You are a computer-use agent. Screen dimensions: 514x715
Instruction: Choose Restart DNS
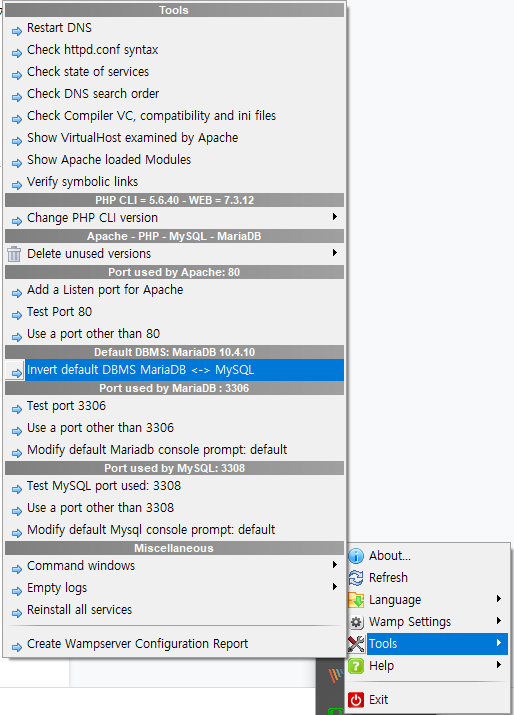(x=174, y=28)
